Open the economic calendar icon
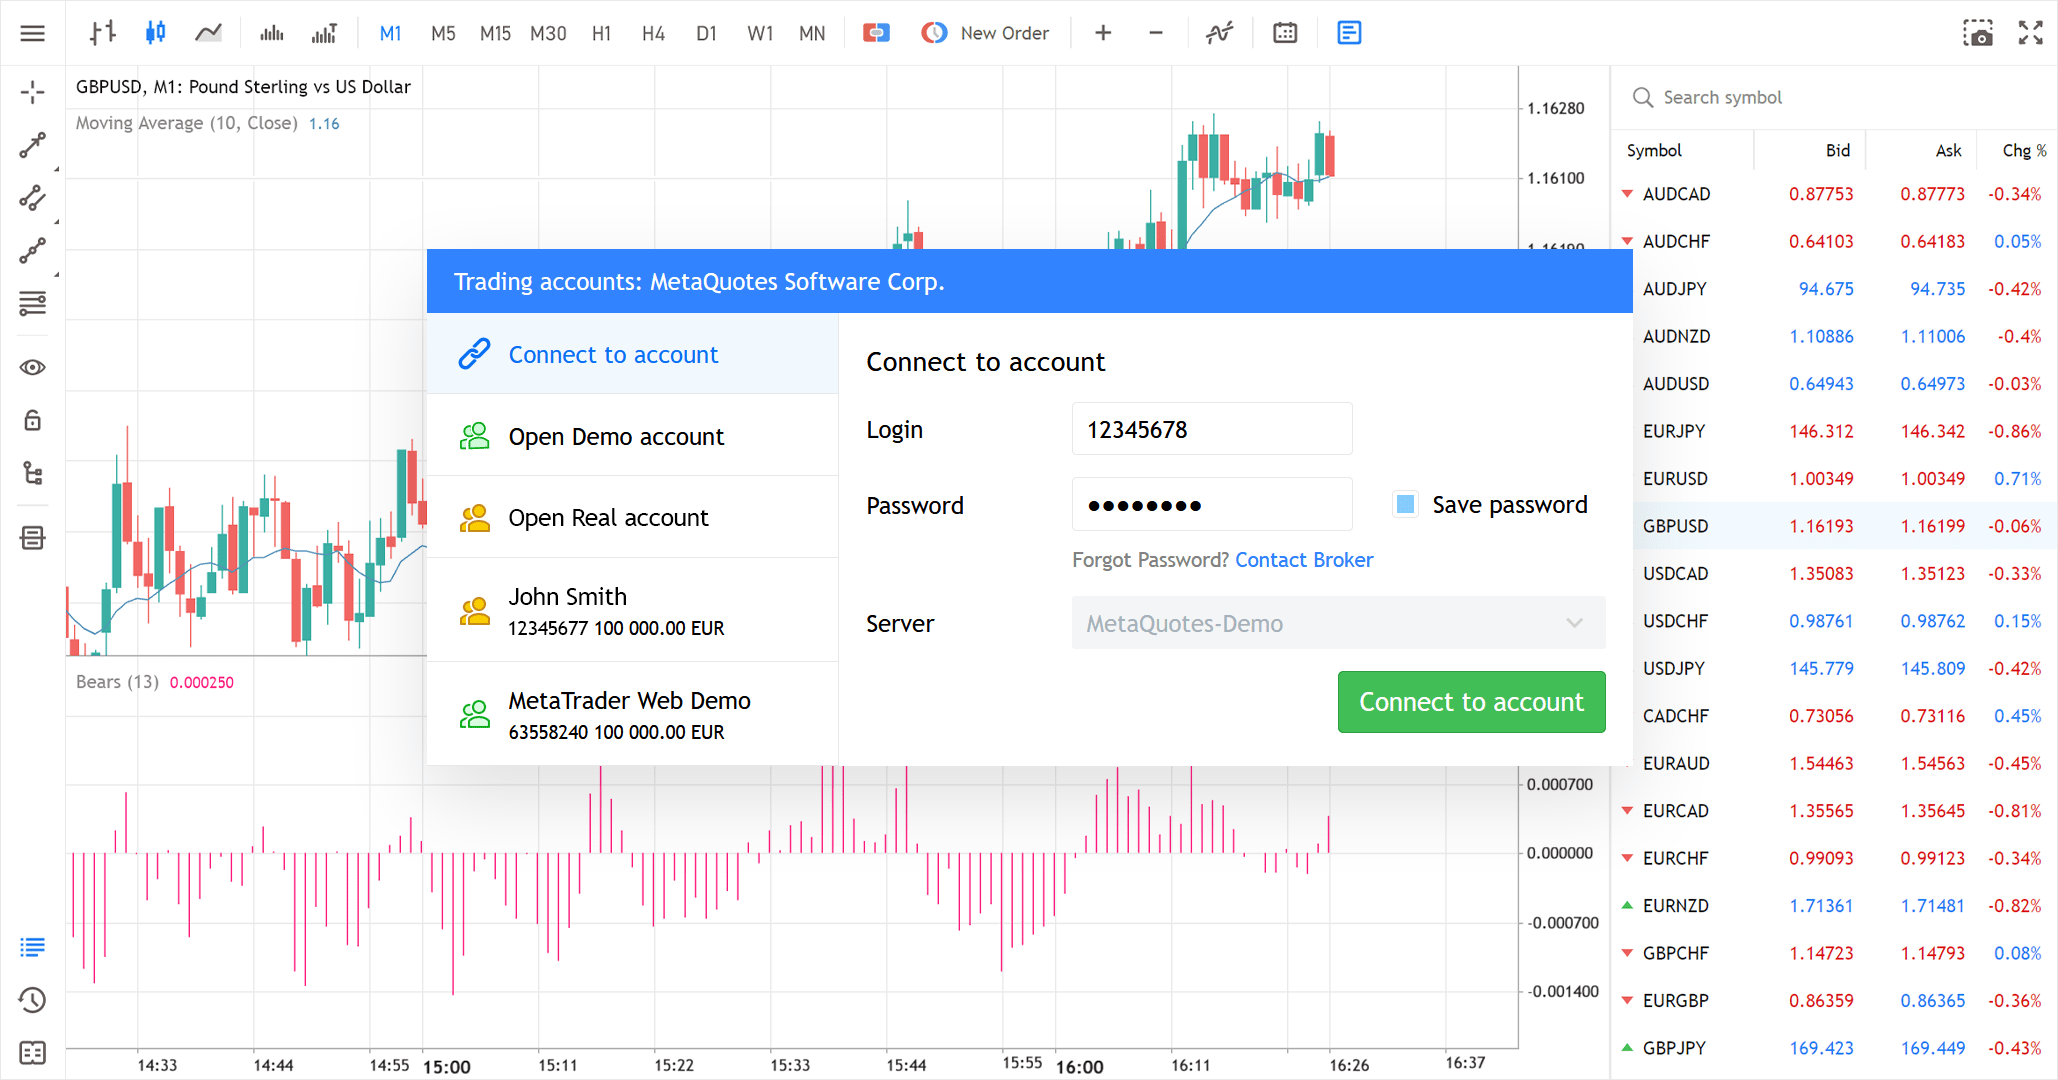2058x1080 pixels. click(1285, 33)
